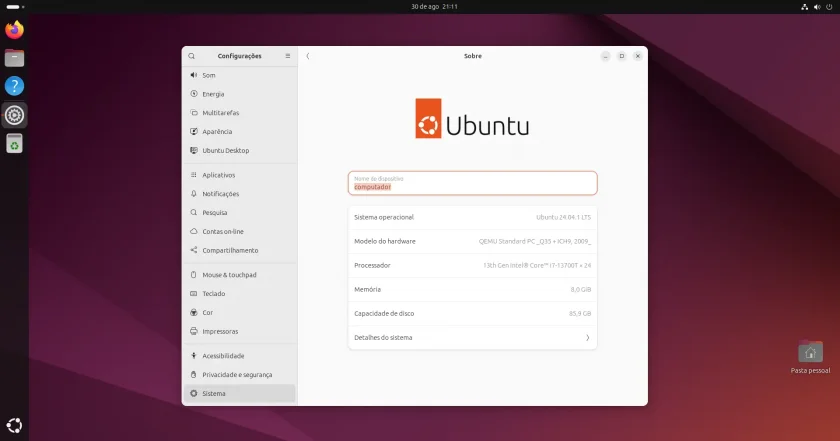Screen dimensions: 840x441
Task: Open Aplicativos settings page
Action: [x=239, y=175]
